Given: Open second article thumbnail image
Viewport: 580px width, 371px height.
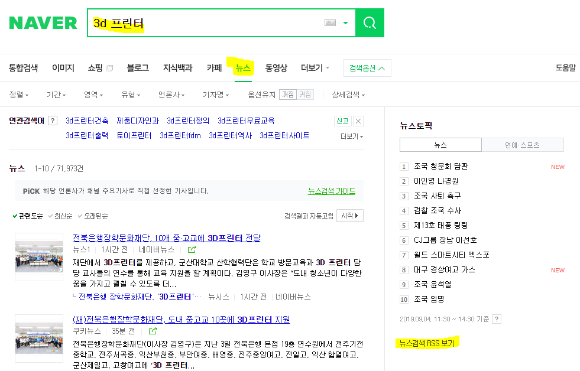Looking at the screenshot, I should click(39, 338).
